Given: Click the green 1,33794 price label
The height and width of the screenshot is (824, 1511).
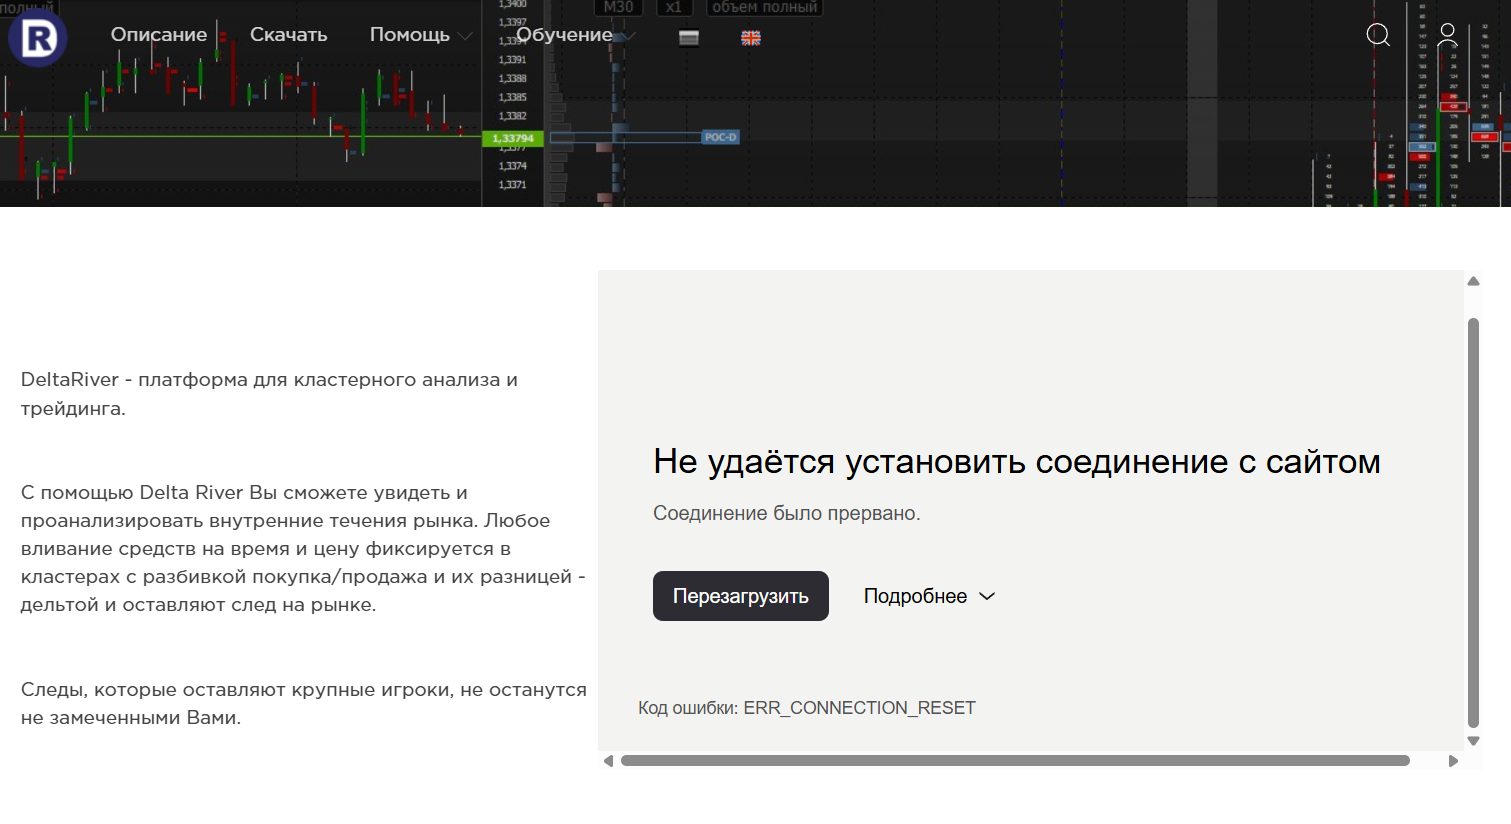Looking at the screenshot, I should 513,138.
